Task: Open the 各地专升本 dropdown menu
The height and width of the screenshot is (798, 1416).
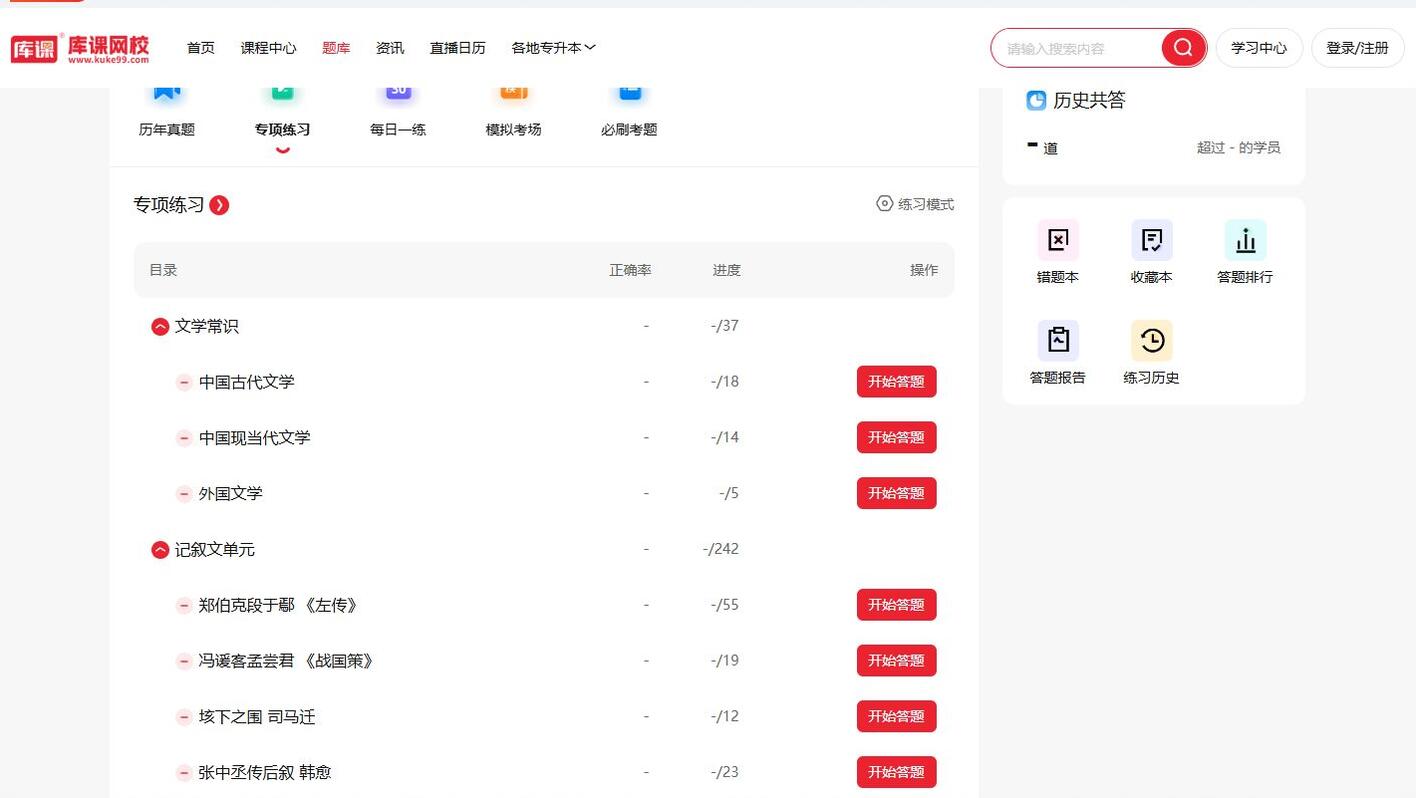Action: click(554, 48)
